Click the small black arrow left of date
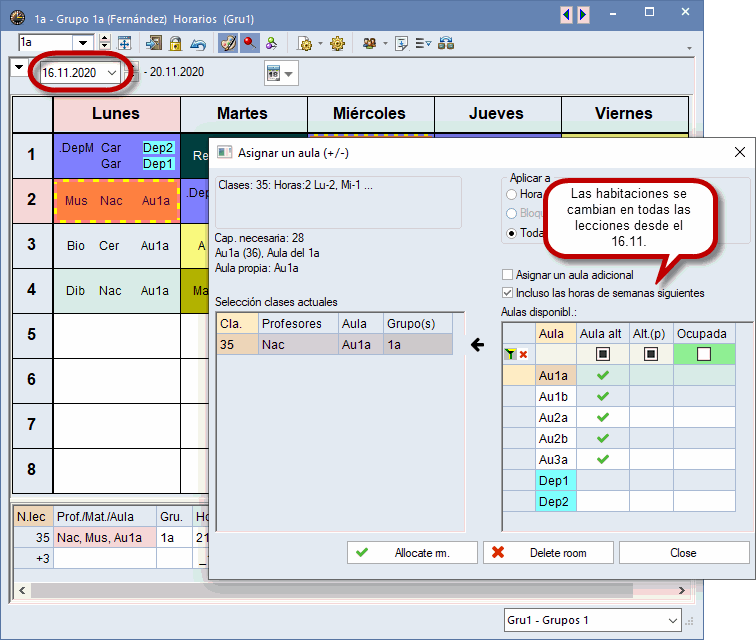Viewport: 756px width, 640px height. click(x=19, y=67)
